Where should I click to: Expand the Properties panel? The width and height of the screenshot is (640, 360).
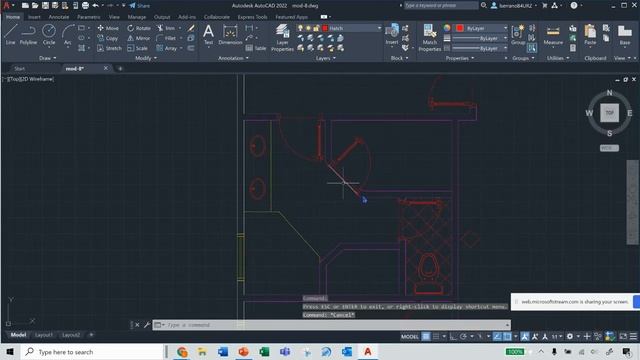click(x=460, y=58)
